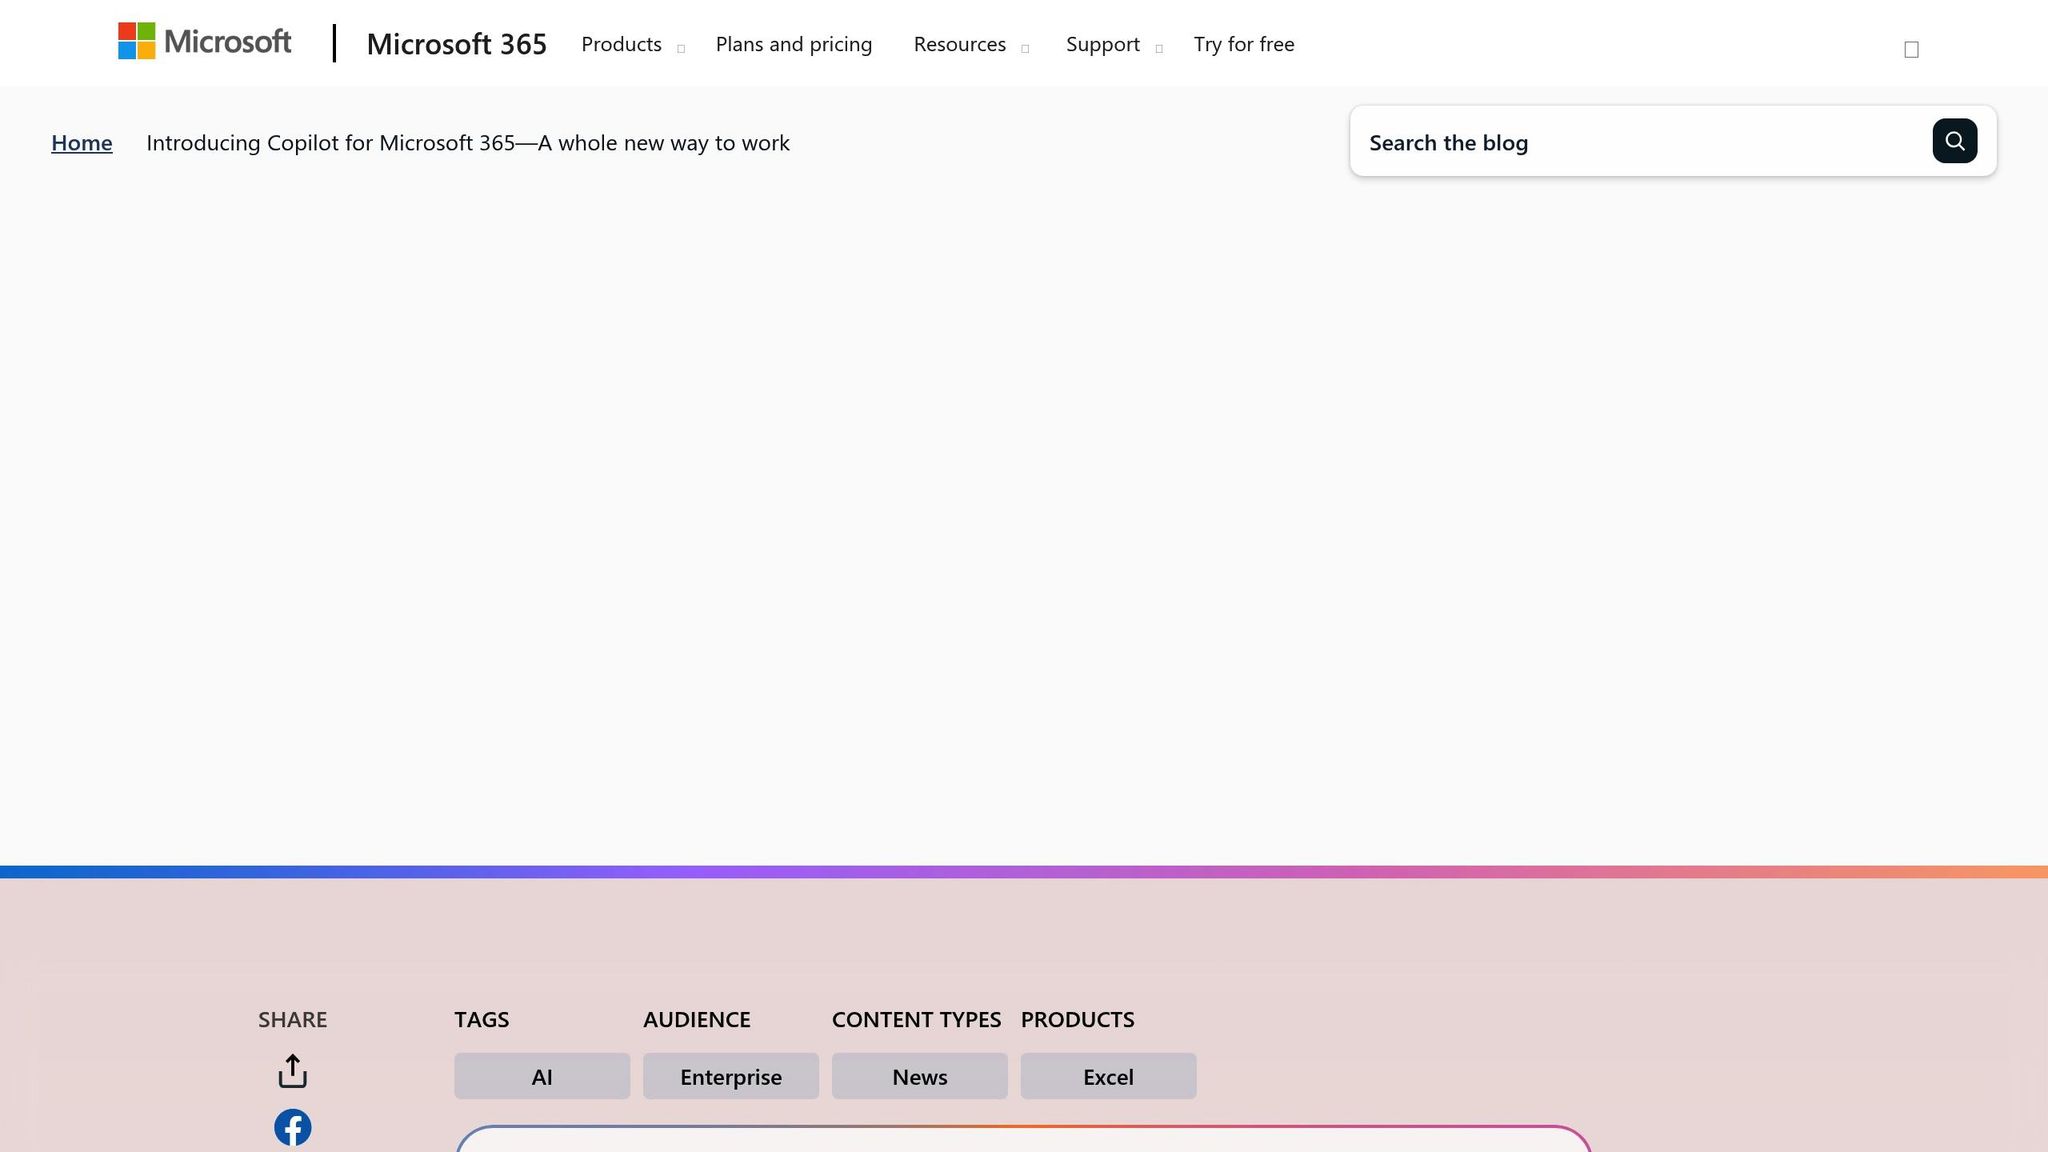Click the Home breadcrumb link

pos(82,143)
